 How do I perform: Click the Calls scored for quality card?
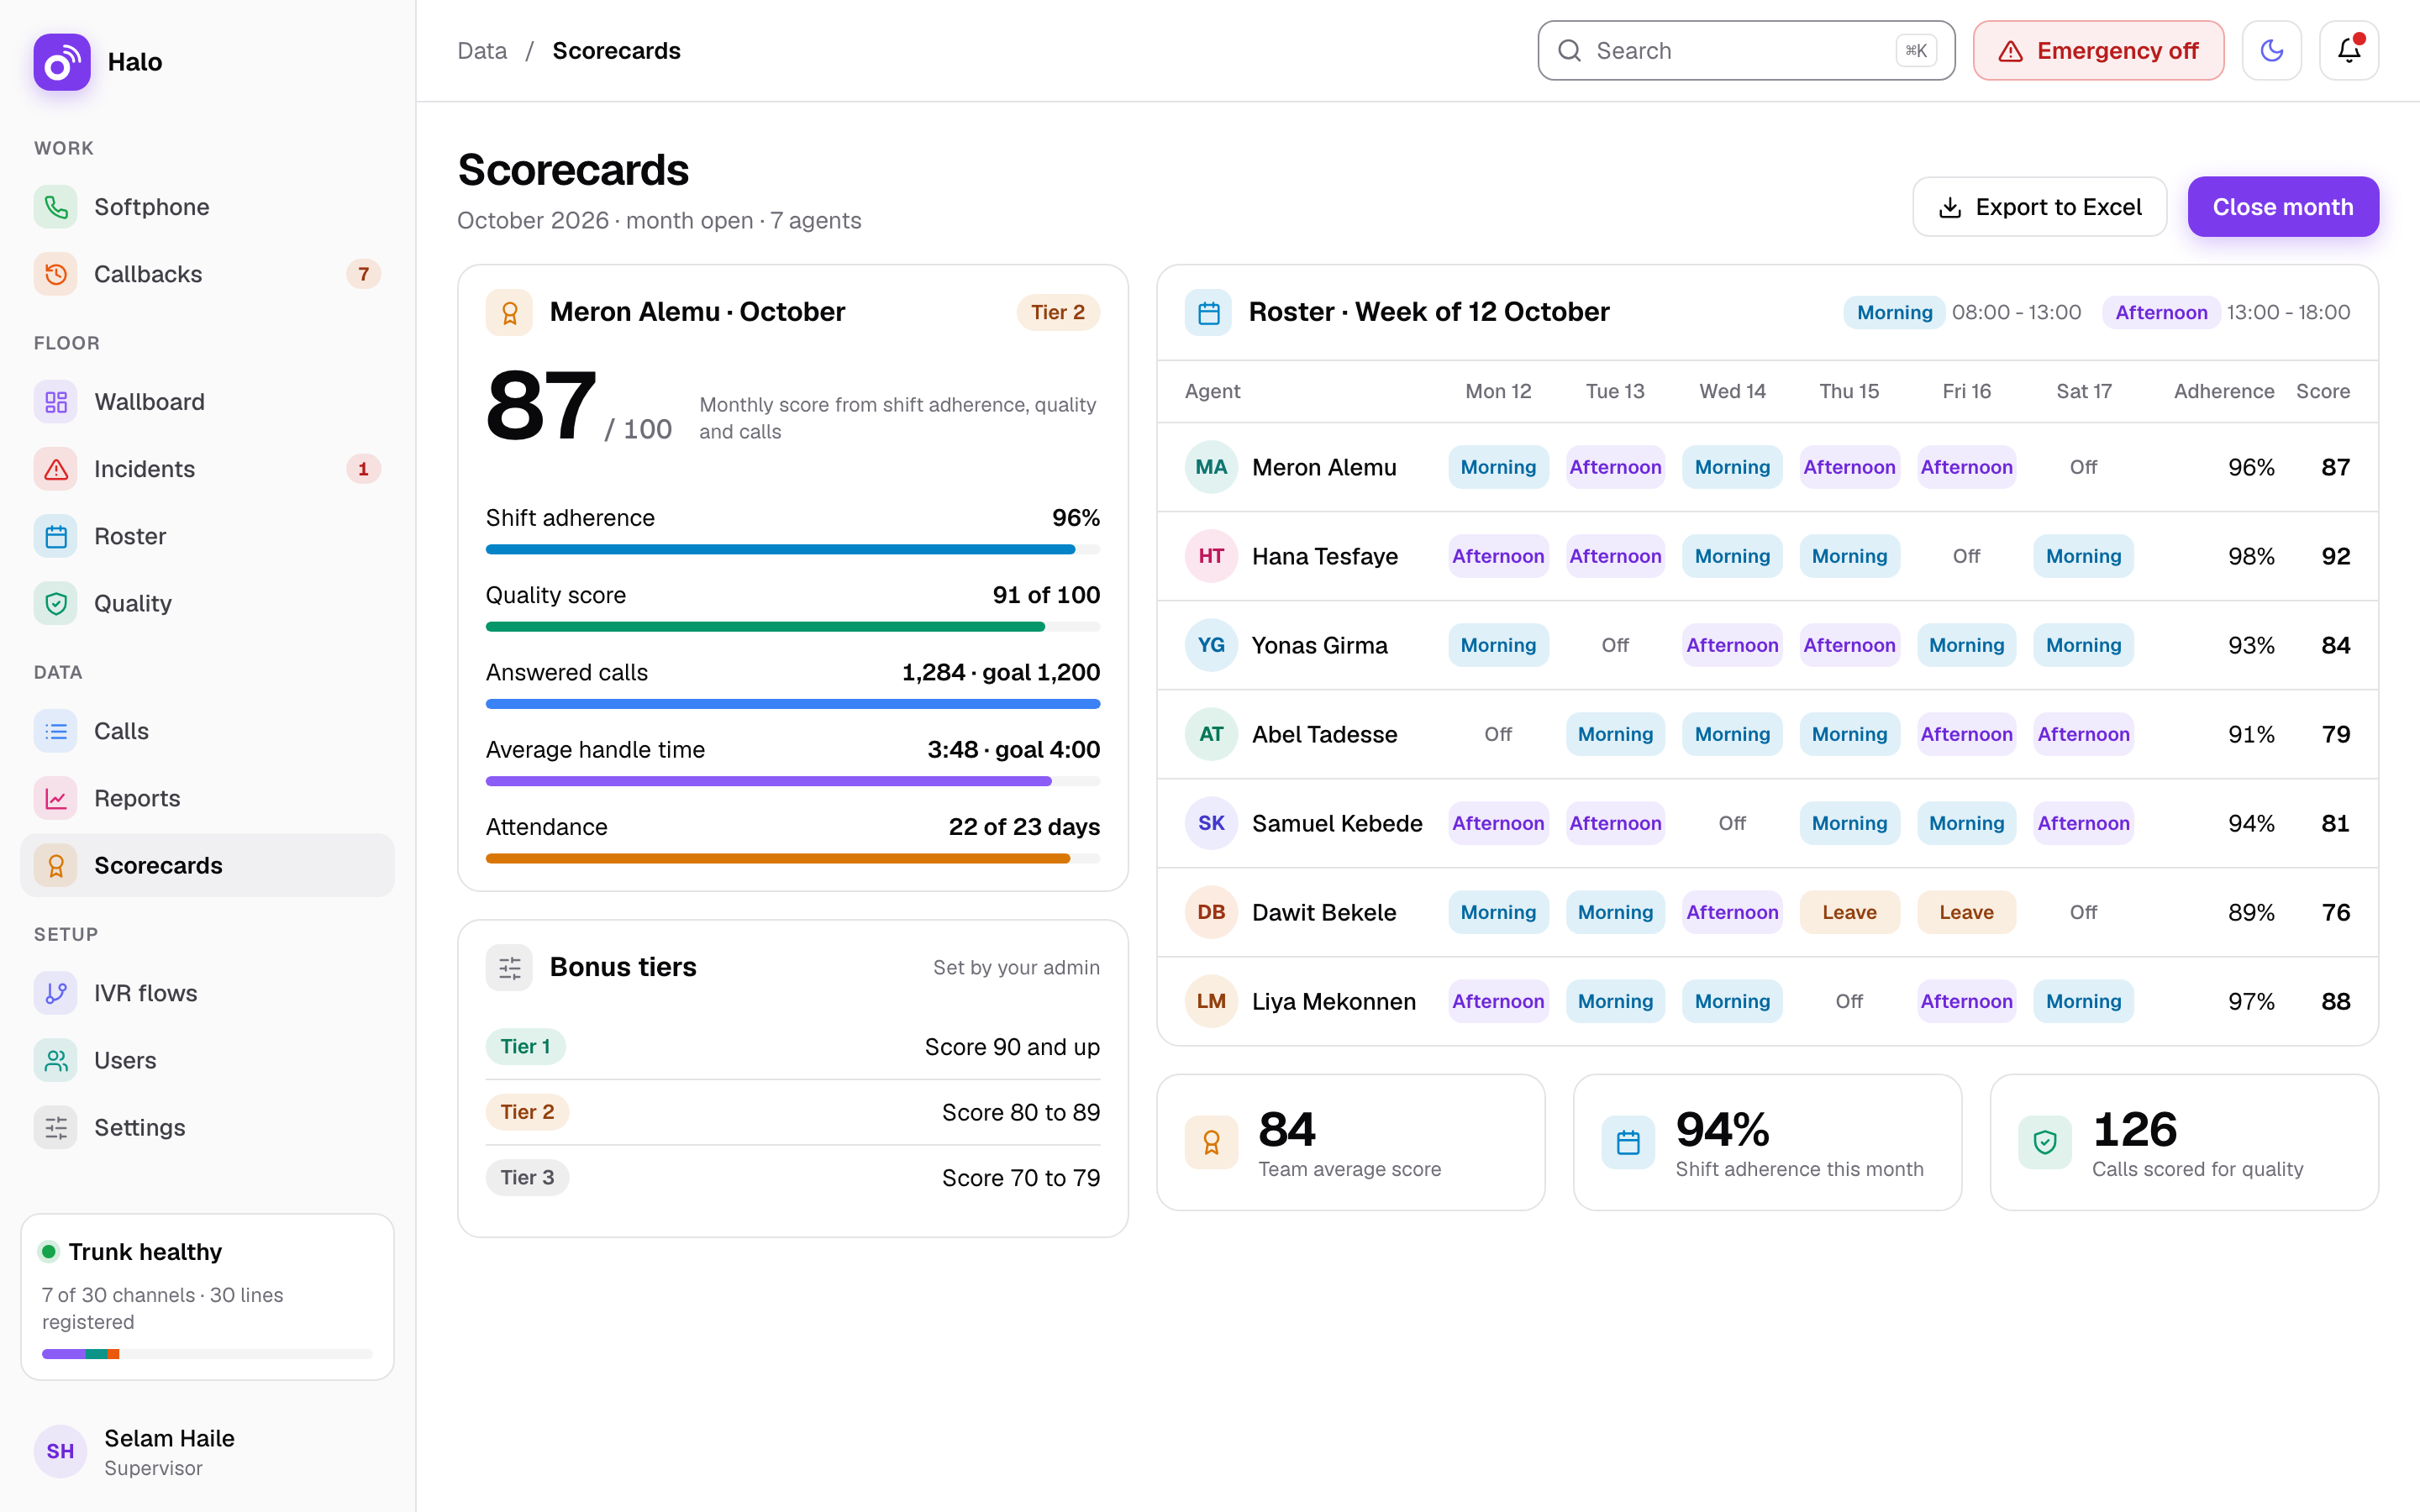pos(2183,1142)
